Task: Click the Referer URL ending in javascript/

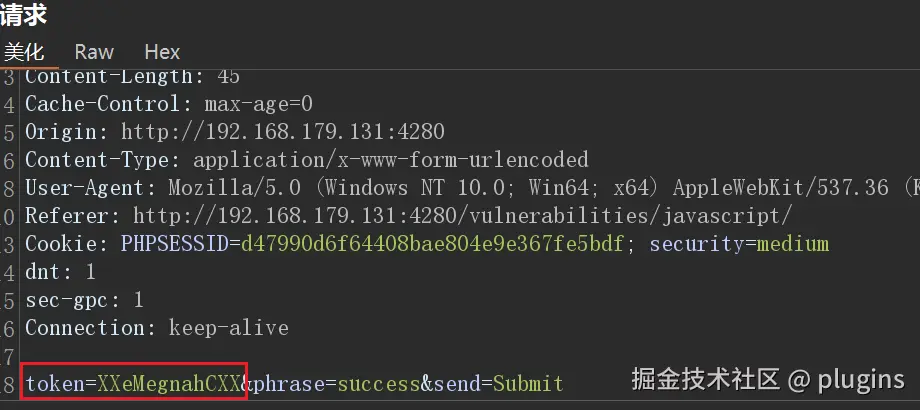Action: (462, 216)
